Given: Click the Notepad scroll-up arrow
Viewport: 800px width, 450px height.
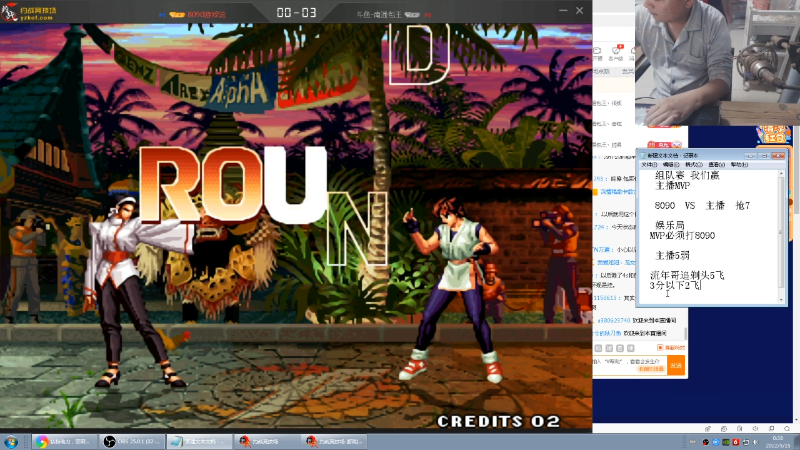Looking at the screenshot, I should 781,174.
